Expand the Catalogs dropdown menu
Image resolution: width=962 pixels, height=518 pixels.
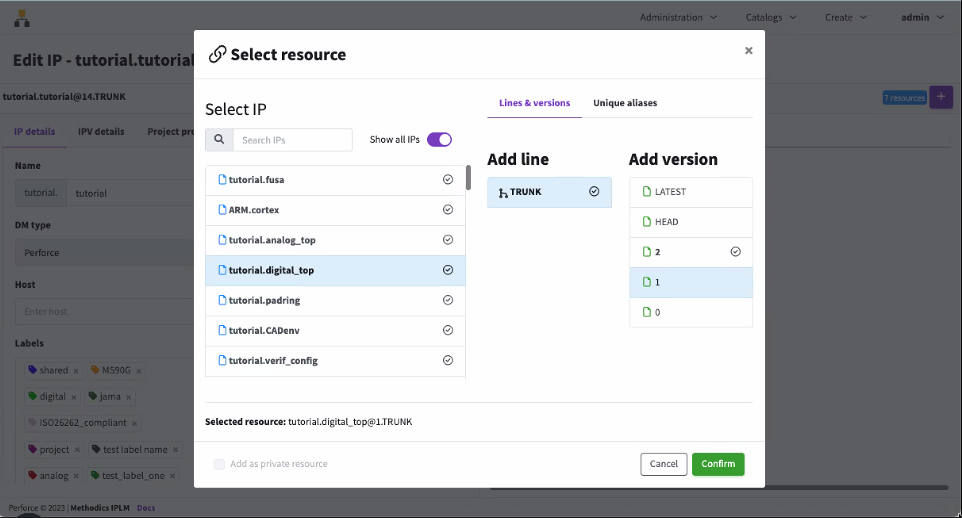[770, 17]
